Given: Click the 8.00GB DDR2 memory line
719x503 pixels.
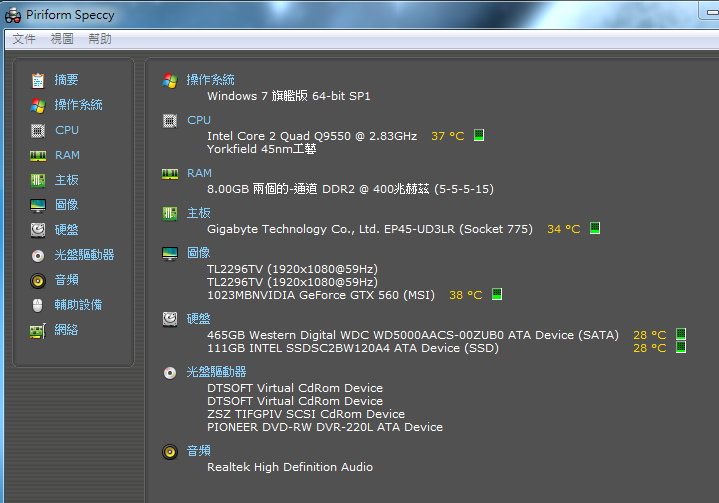Looking at the screenshot, I should coord(350,189).
